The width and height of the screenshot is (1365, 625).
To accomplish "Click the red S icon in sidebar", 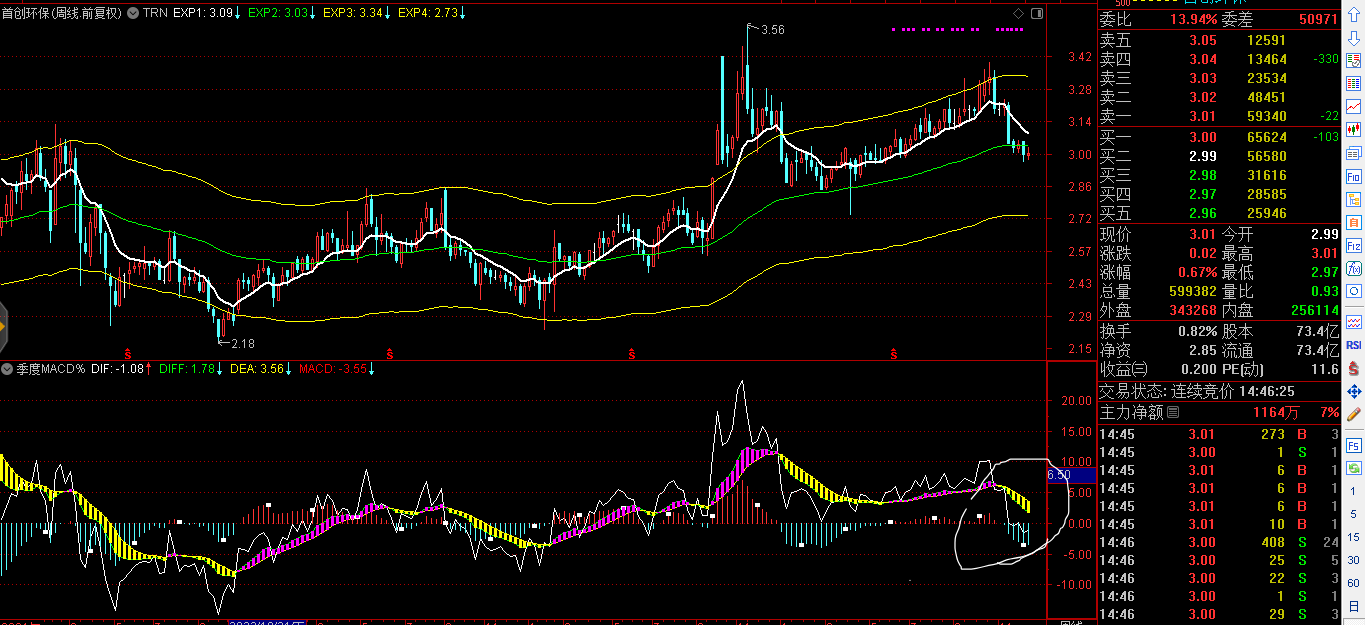I will [1354, 367].
